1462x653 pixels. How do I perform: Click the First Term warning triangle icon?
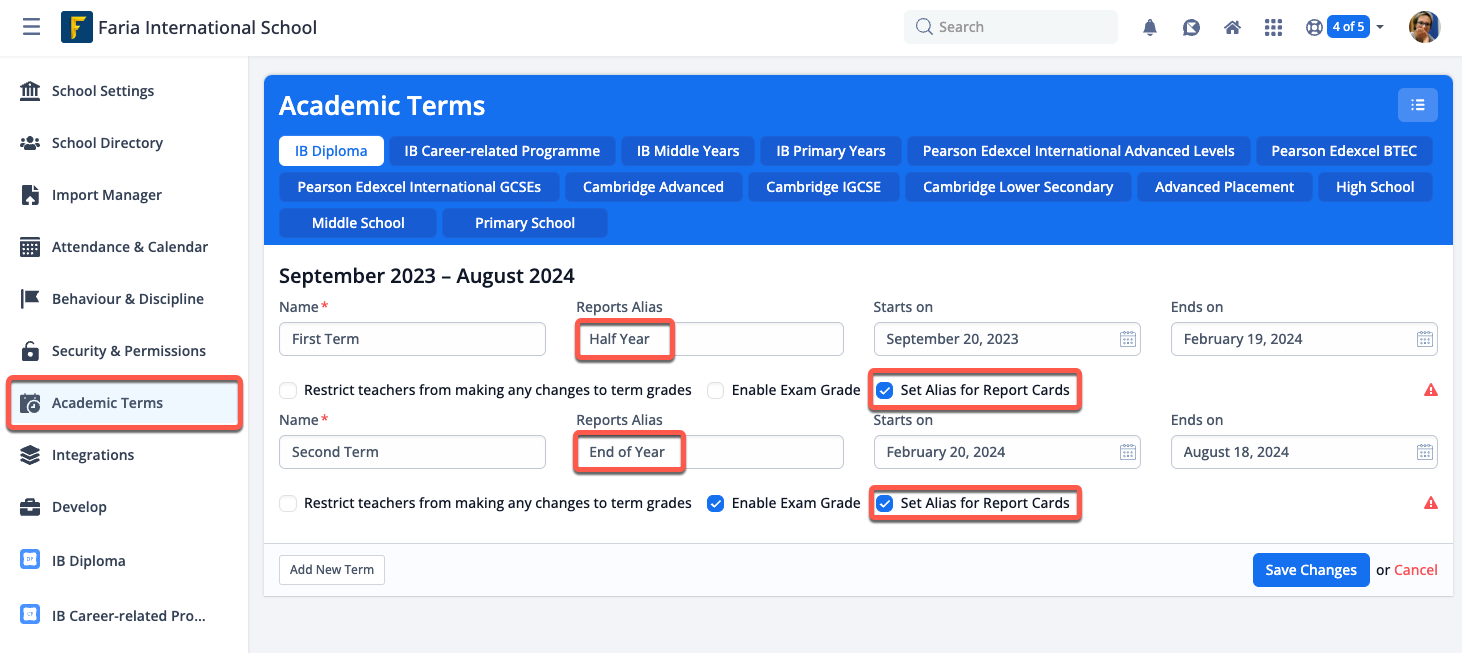click(1431, 390)
